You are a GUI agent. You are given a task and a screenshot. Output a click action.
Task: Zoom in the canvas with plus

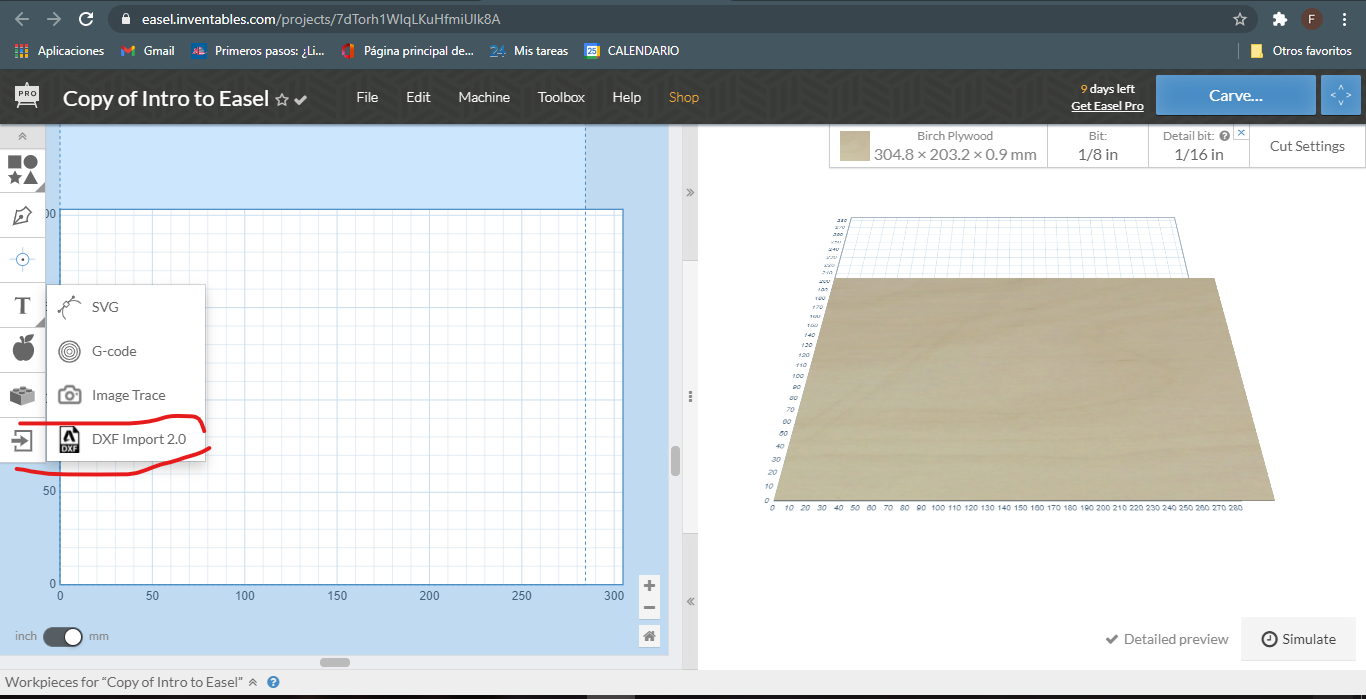(650, 586)
